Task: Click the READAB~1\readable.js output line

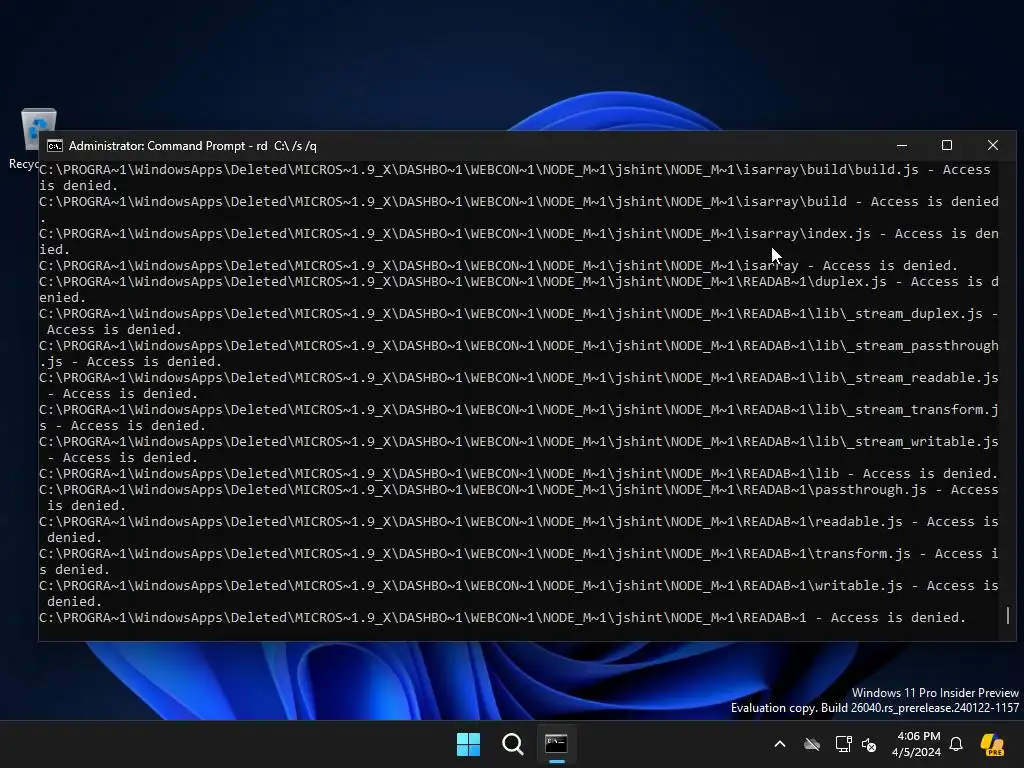Action: point(519,522)
